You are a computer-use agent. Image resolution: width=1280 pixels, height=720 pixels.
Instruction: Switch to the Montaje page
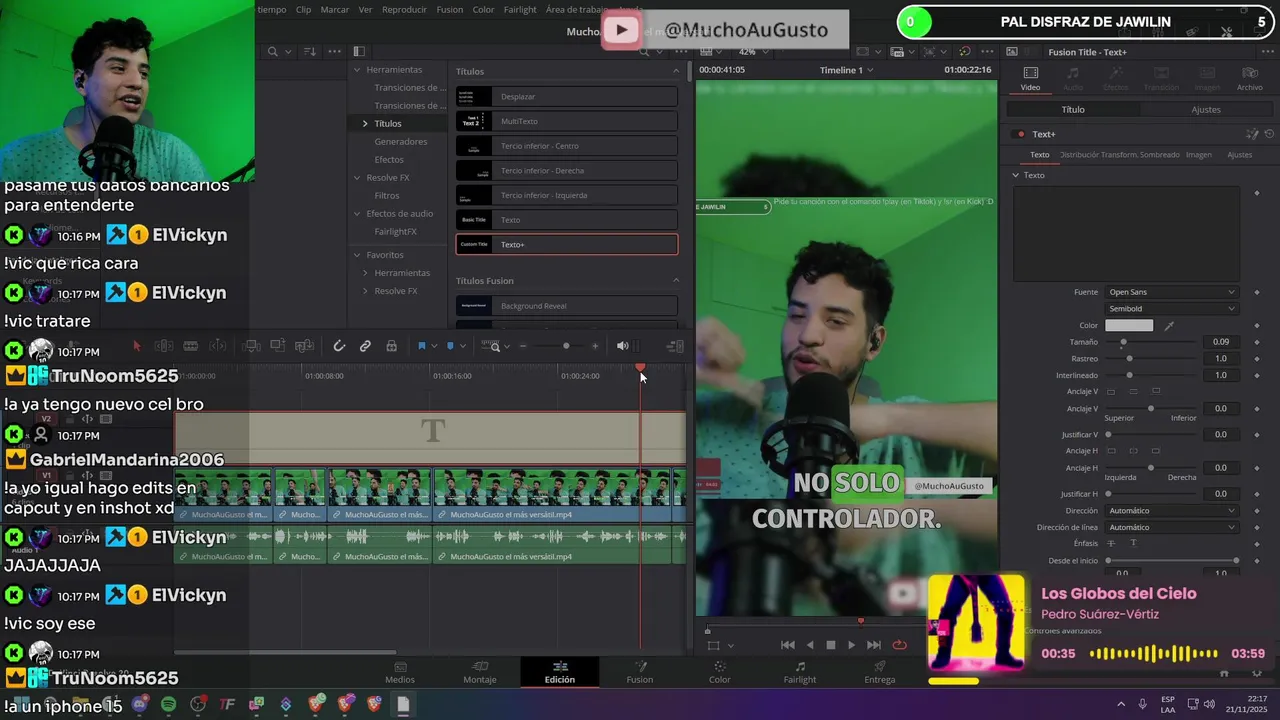click(x=480, y=672)
